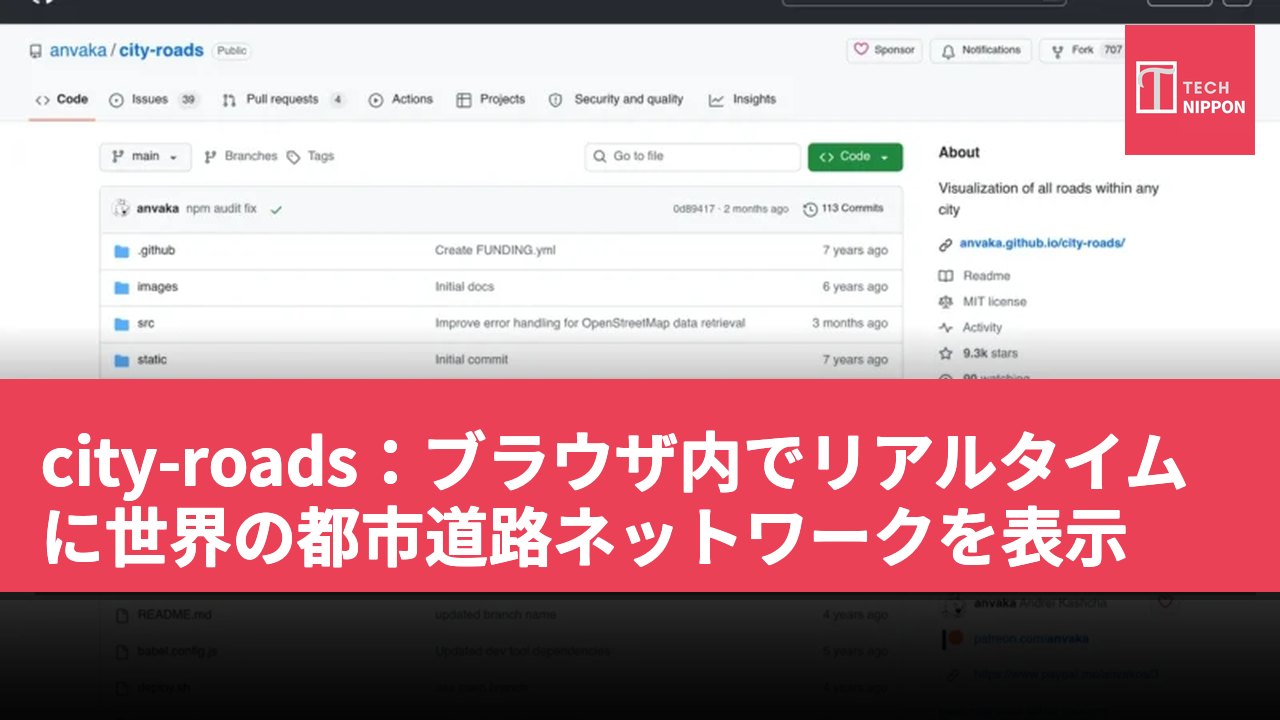View the 113 Commits history
This screenshot has height=720, width=1280.
844,209
